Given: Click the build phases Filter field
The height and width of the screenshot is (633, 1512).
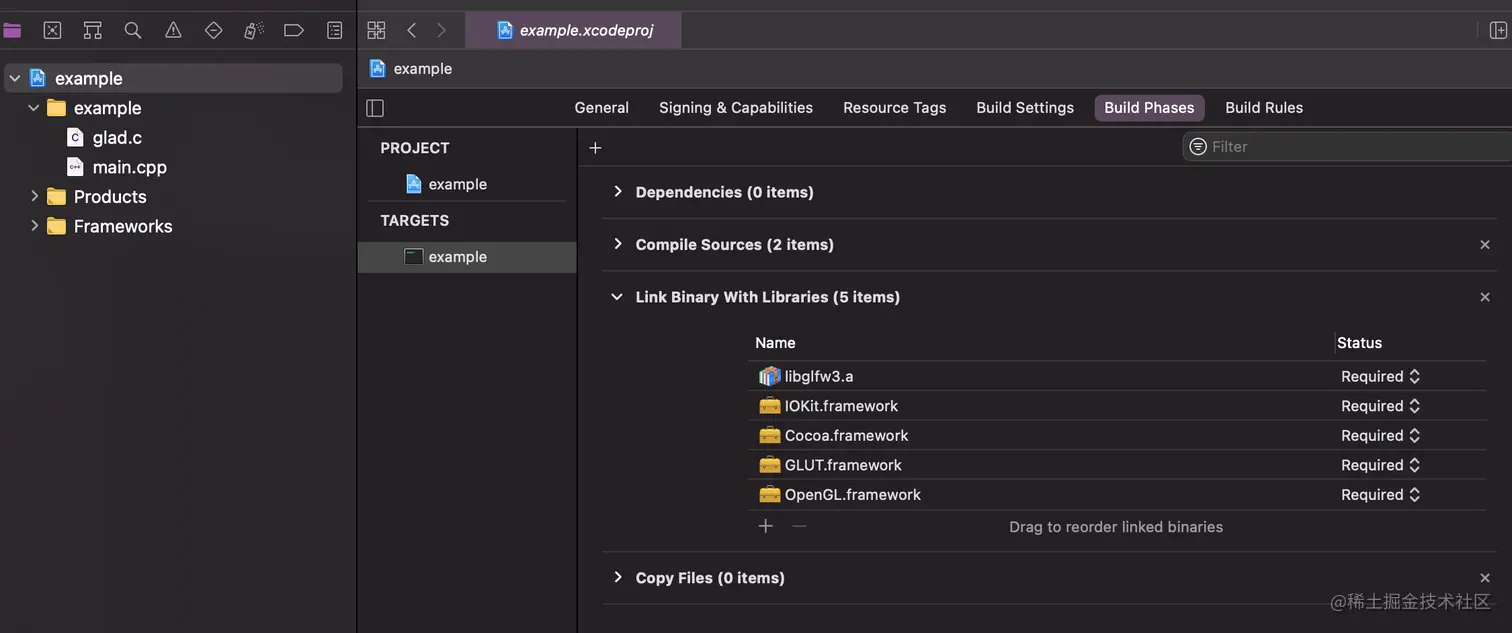Looking at the screenshot, I should (x=1347, y=147).
